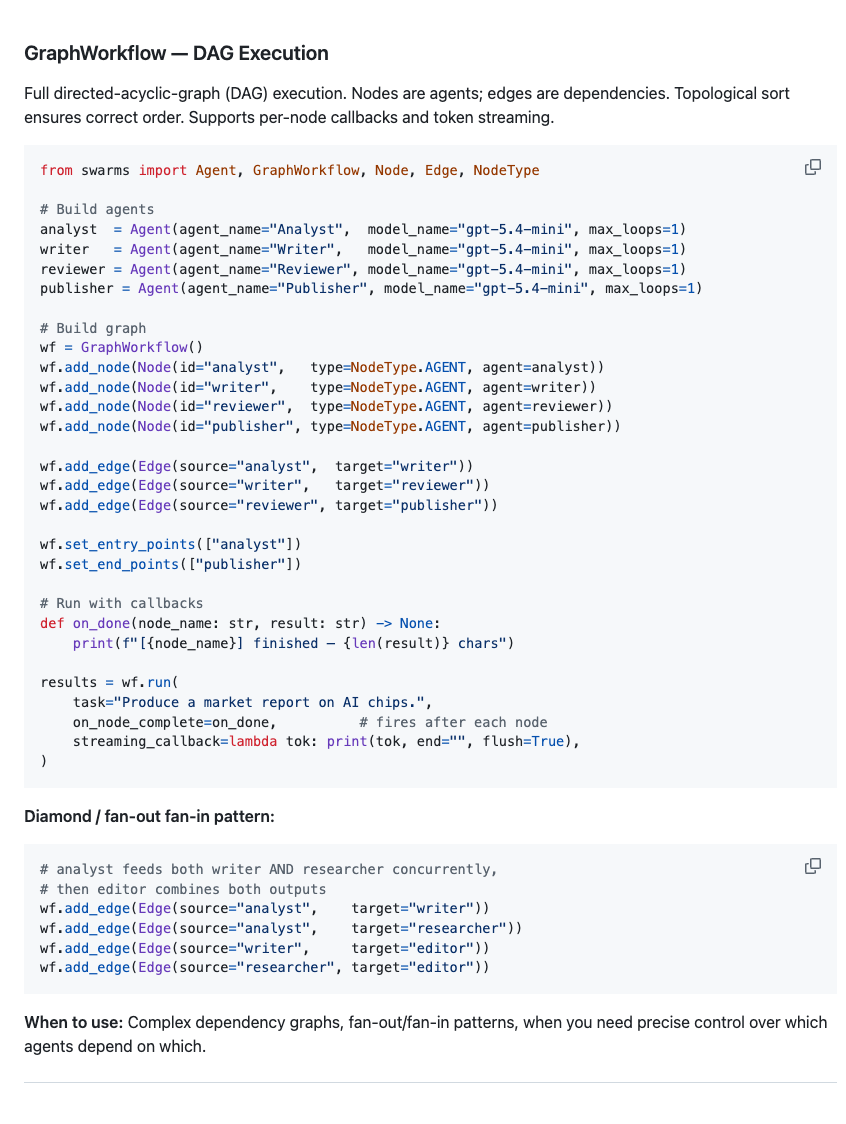Click the "wf = GraphWorkflow()" line
The height and width of the screenshot is (1124, 846).
(122, 347)
